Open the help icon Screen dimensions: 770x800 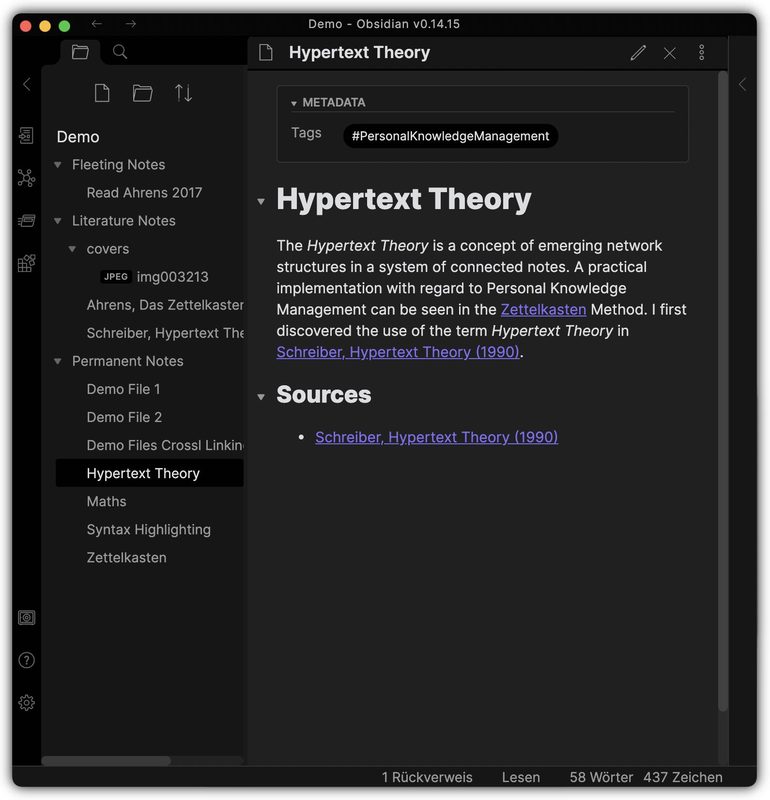pyautogui.click(x=27, y=660)
